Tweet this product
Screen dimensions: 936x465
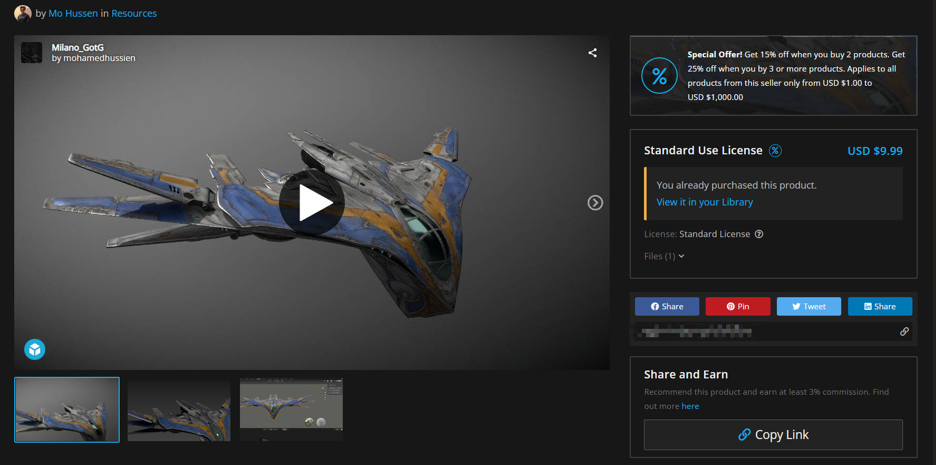809,306
